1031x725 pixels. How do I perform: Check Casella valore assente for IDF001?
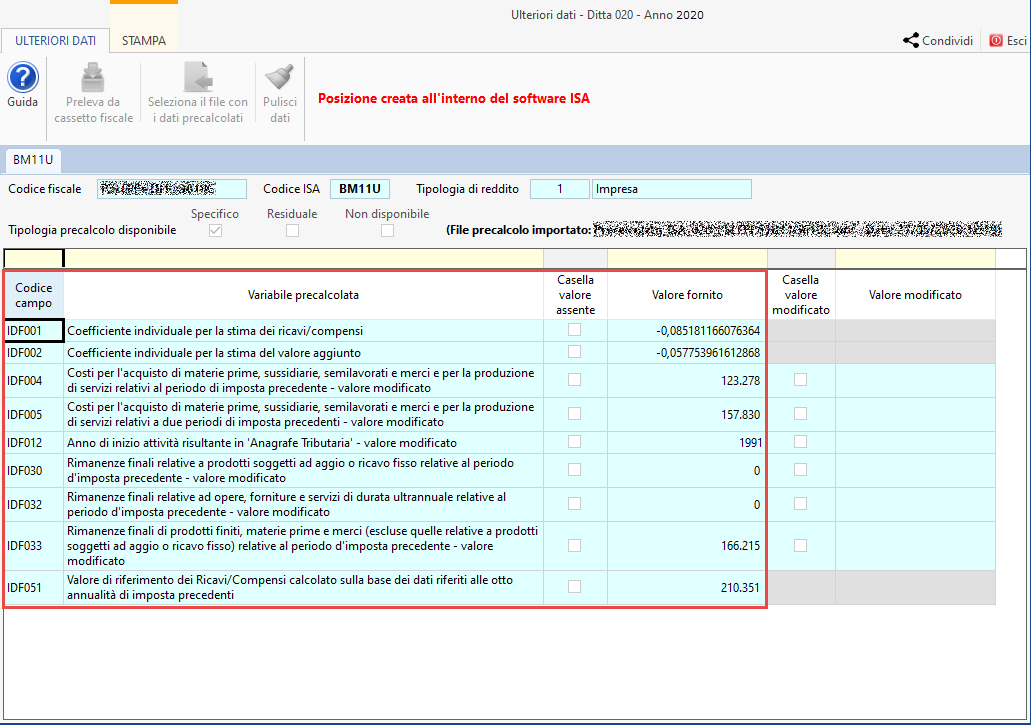(575, 330)
